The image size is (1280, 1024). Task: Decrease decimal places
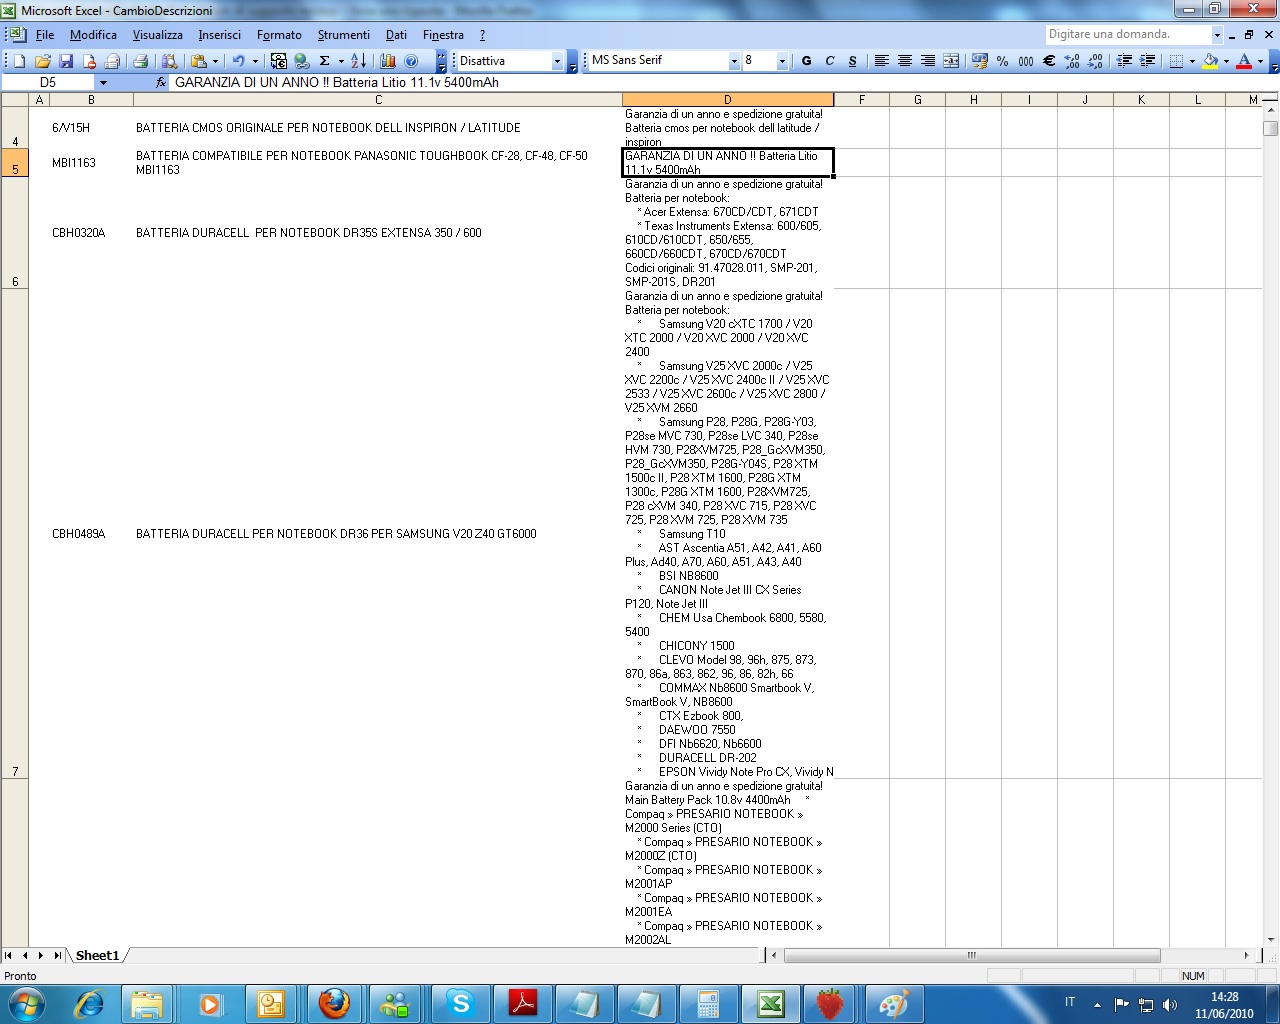1095,61
